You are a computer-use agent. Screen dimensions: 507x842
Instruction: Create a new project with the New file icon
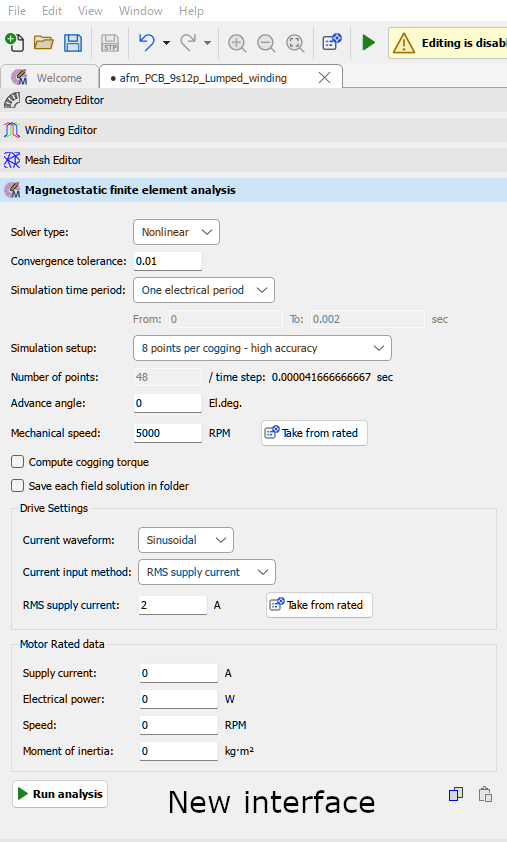(x=15, y=42)
